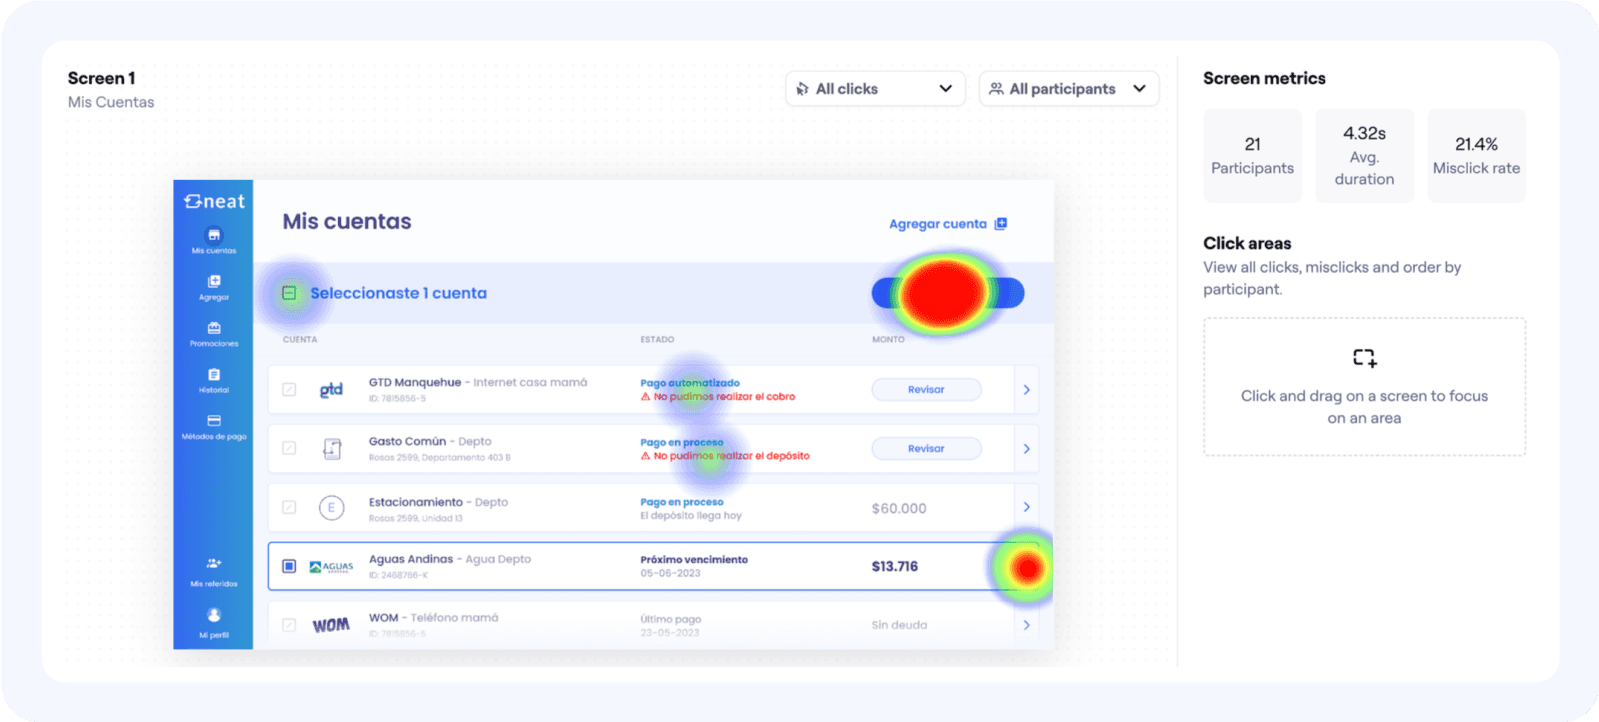Click the Último pago status text

point(670,619)
